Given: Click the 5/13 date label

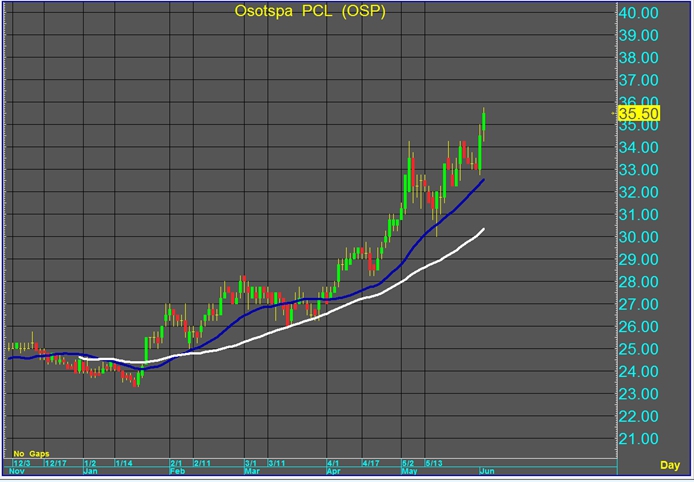Looking at the screenshot, I should tap(434, 463).
